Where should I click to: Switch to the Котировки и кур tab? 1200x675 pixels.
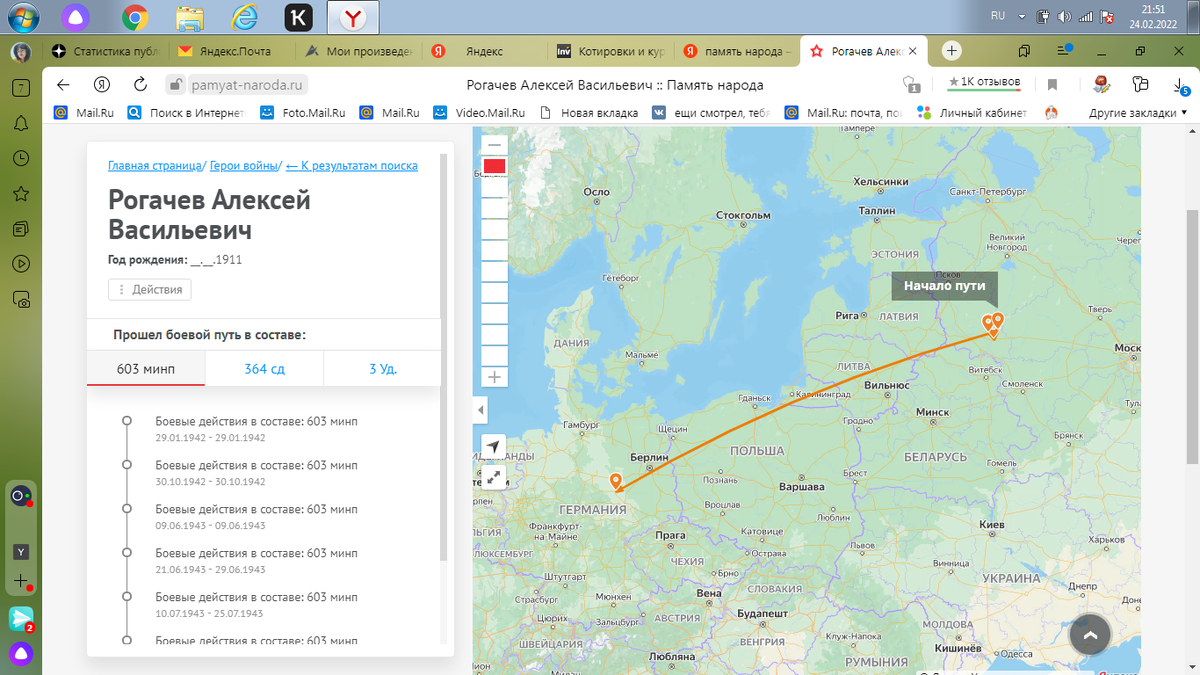point(613,51)
